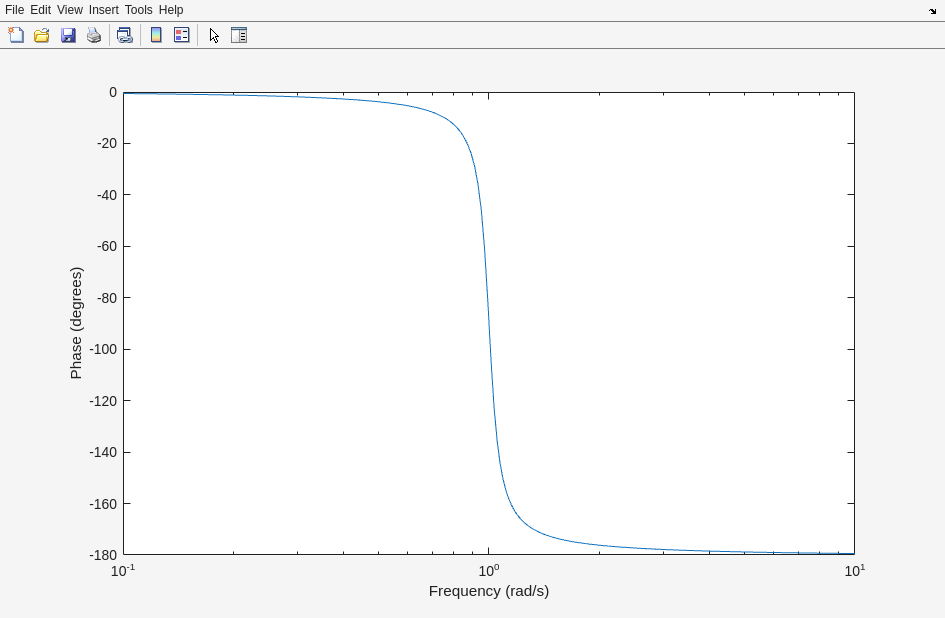Select the blue phase curve in the plot
945x618 pixels.
[x=489, y=323]
